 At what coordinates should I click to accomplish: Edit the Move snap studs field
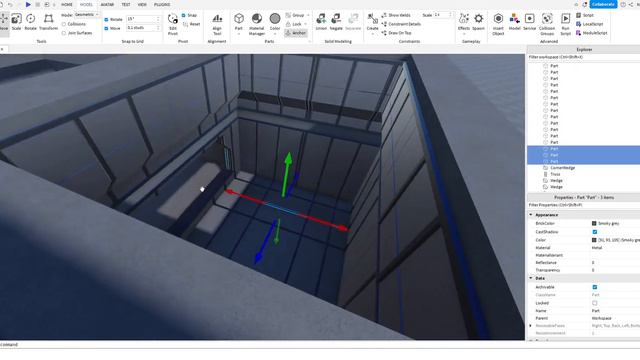[143, 28]
